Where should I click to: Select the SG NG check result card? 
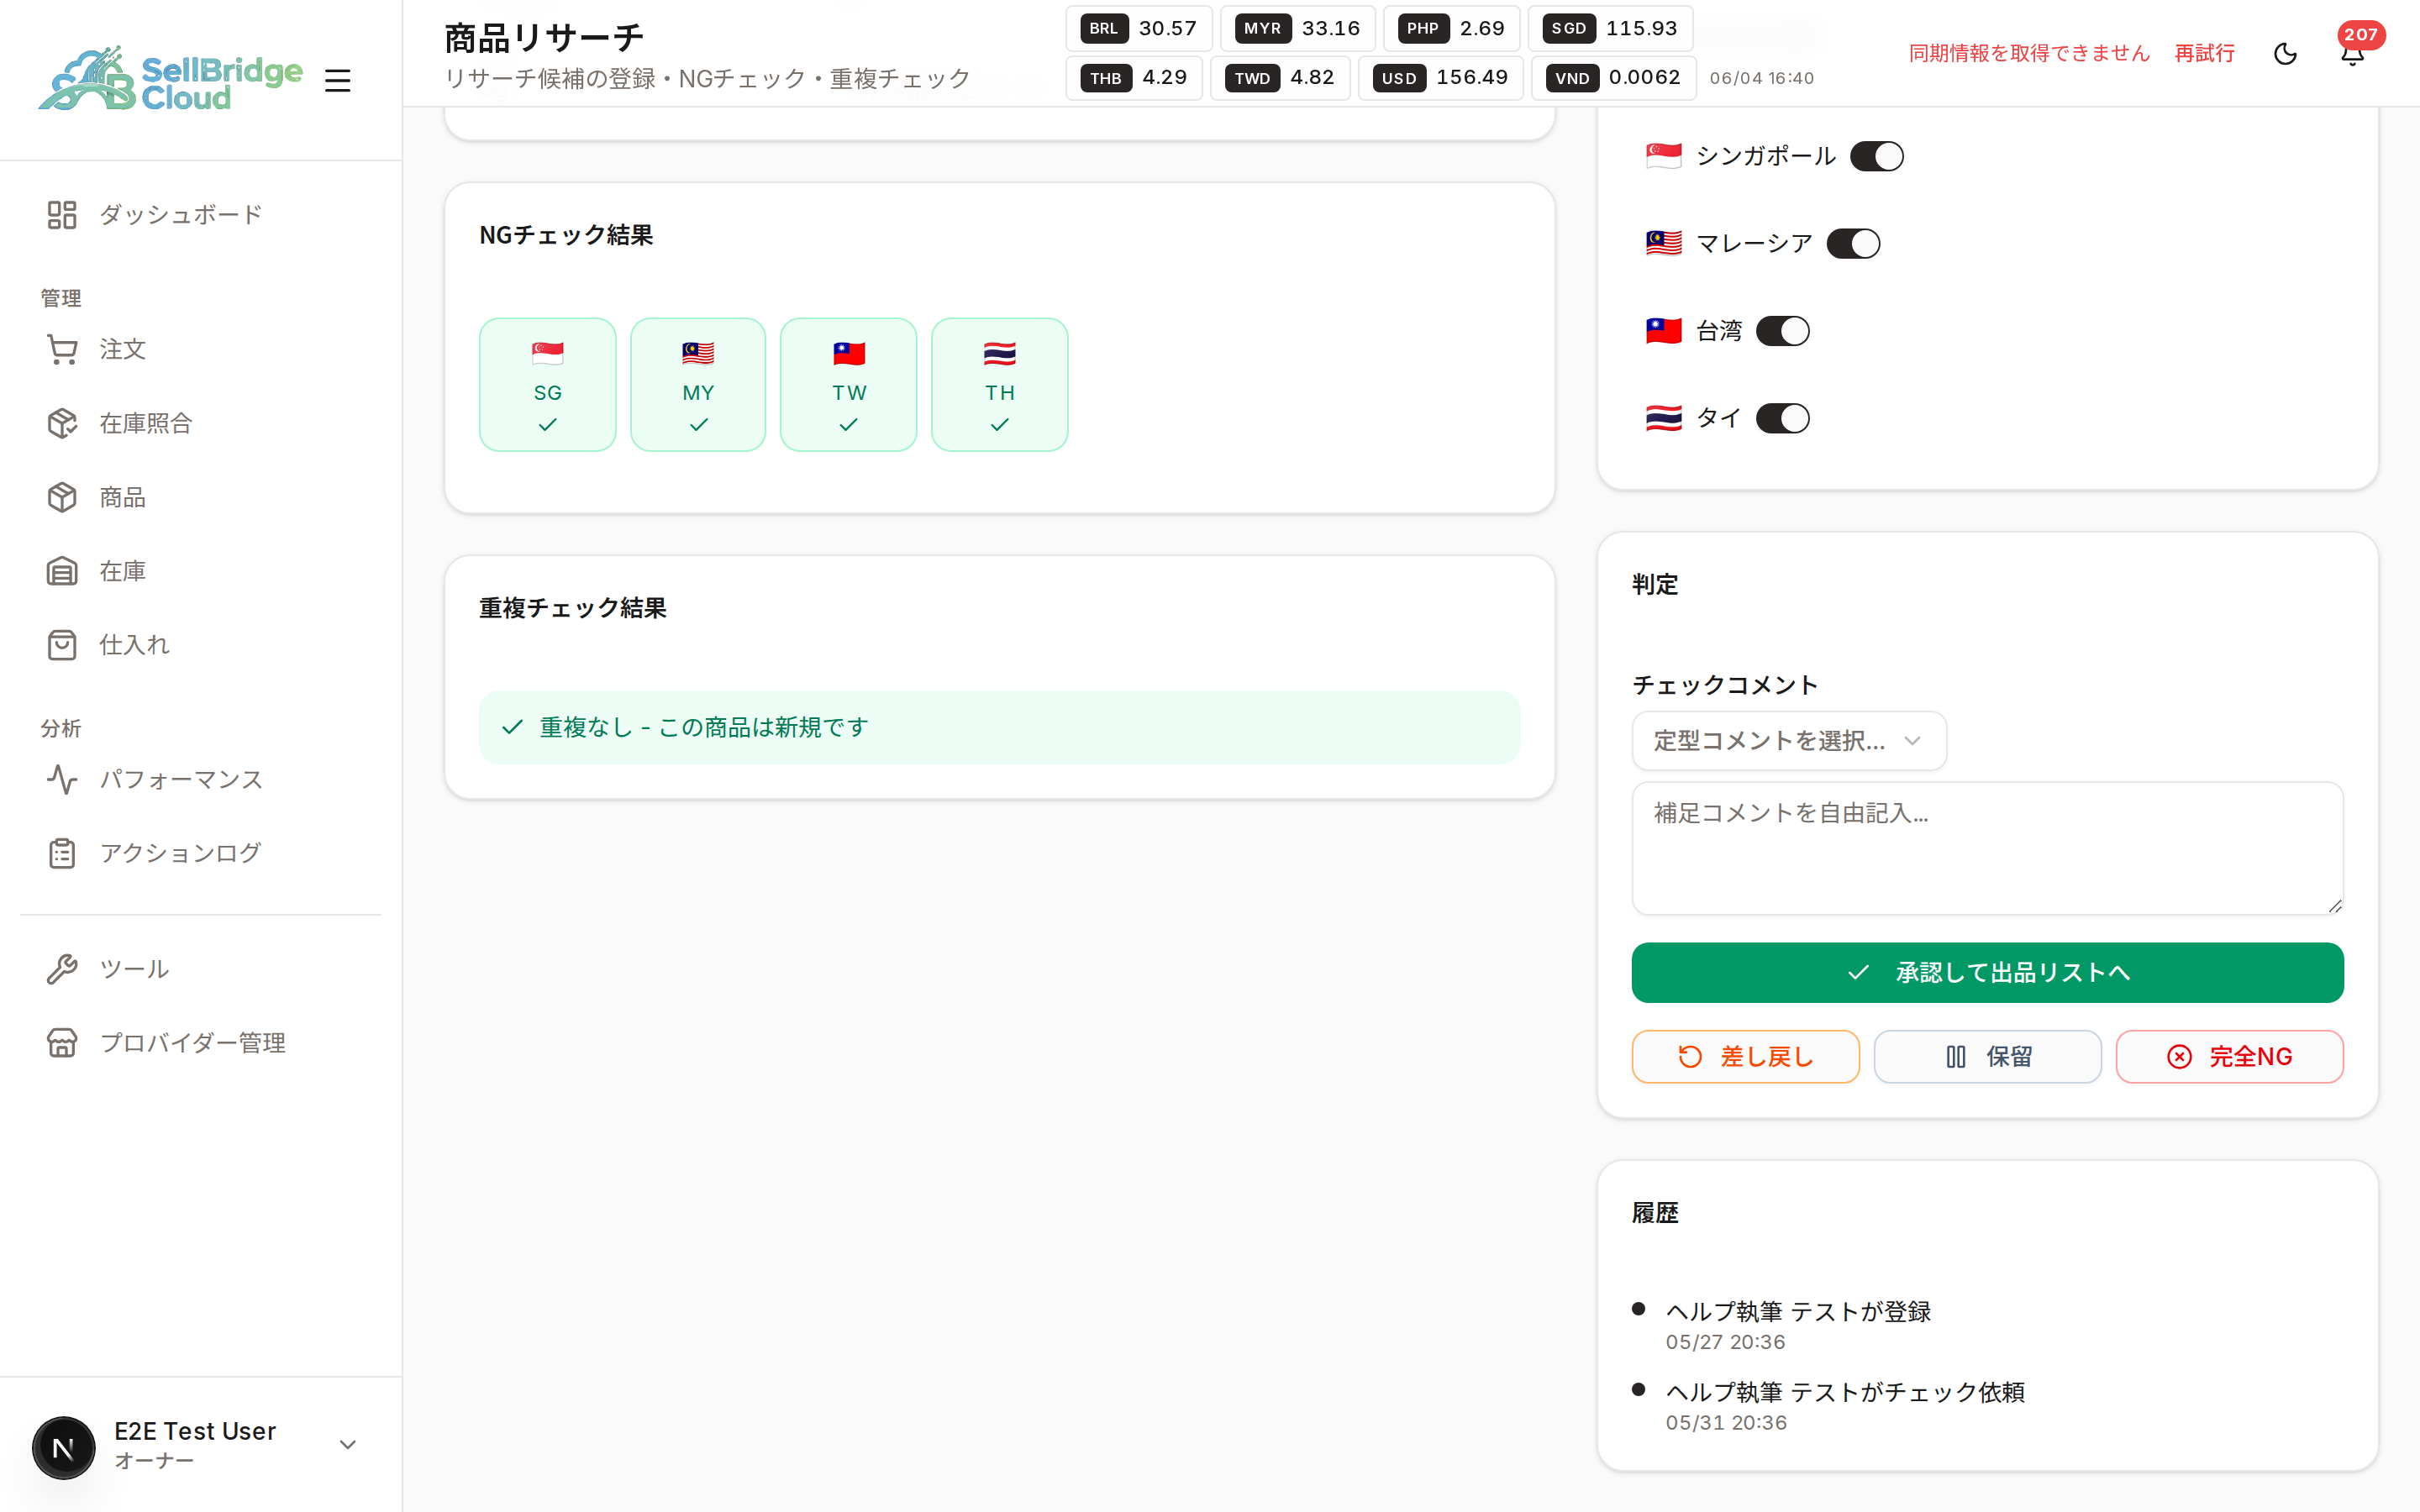coord(548,385)
